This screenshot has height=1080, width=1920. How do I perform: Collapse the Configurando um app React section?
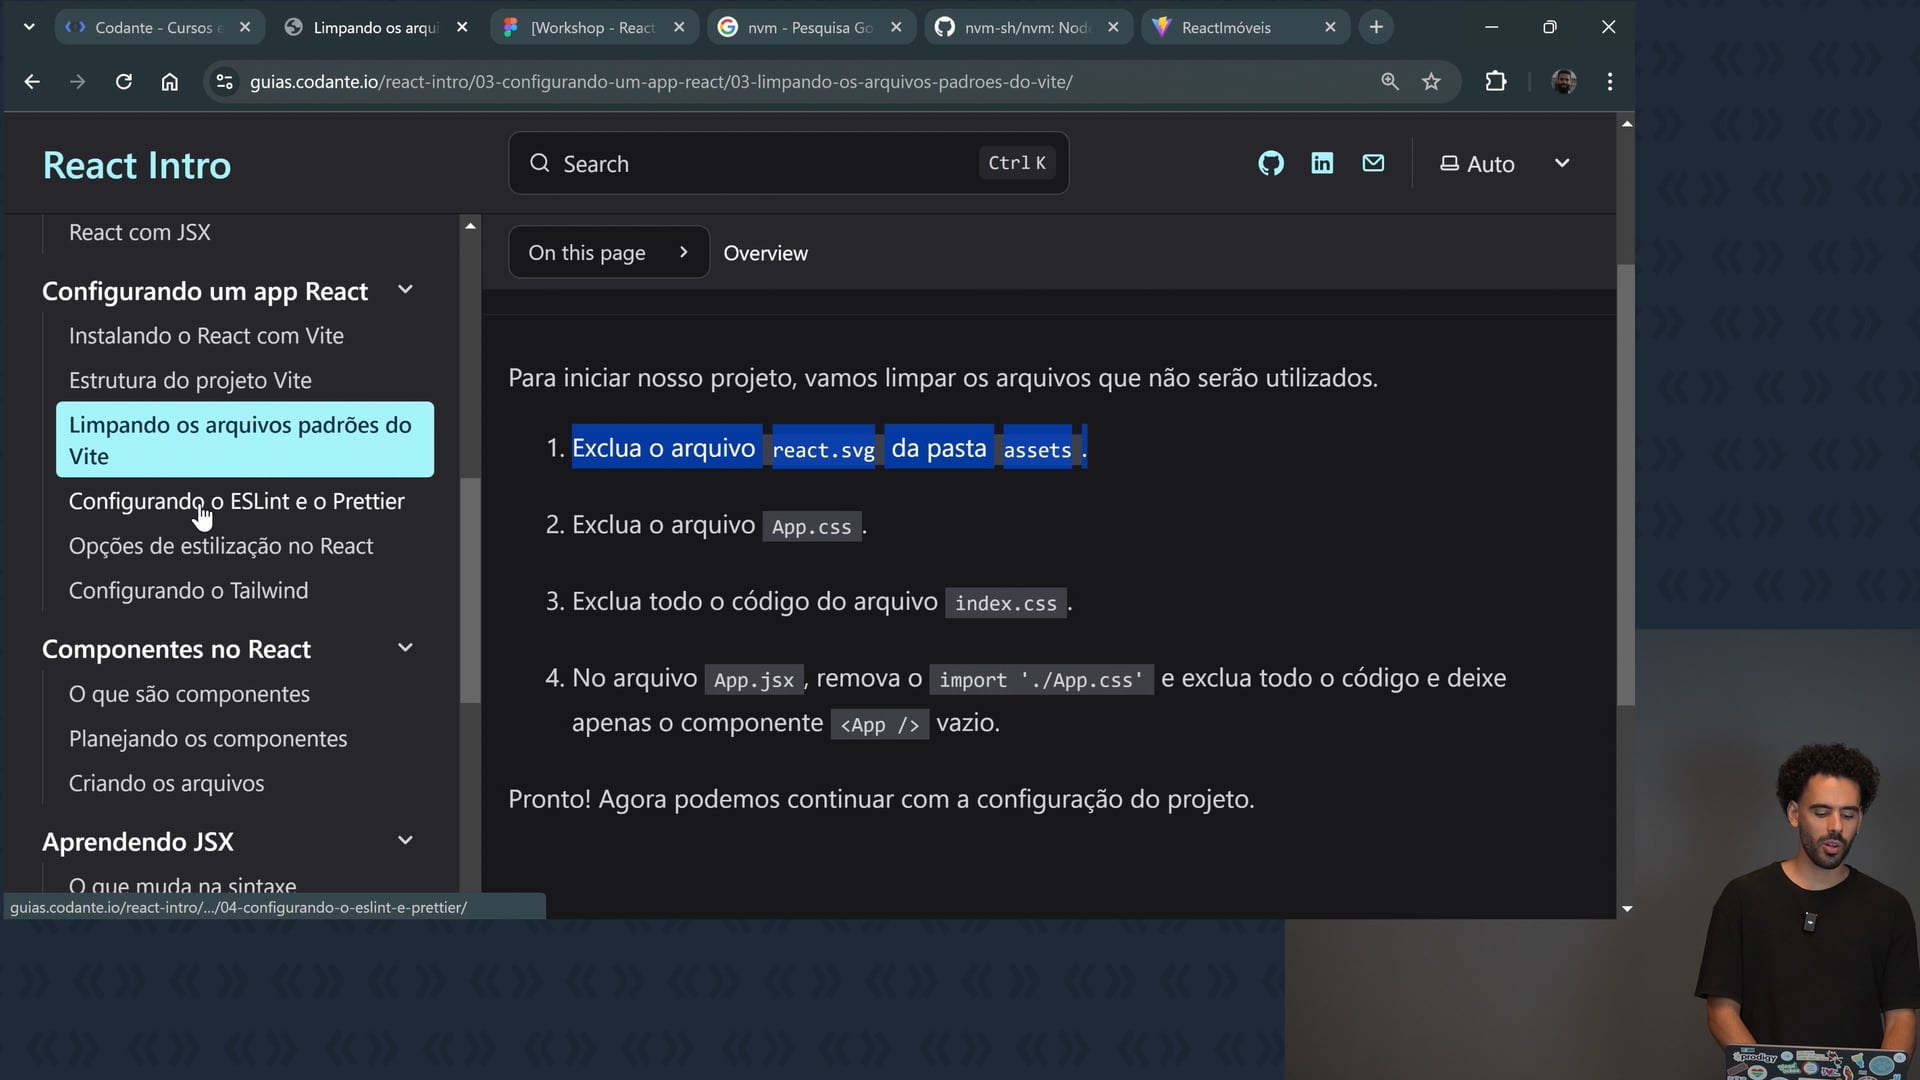pos(405,290)
